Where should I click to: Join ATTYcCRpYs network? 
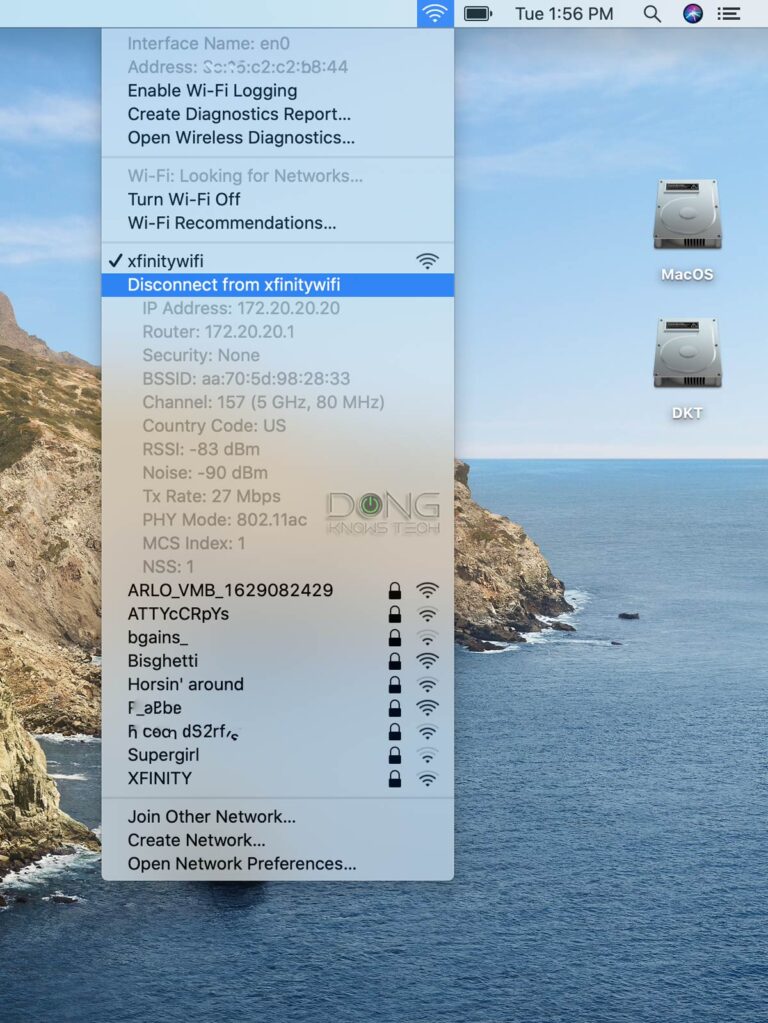[277, 614]
